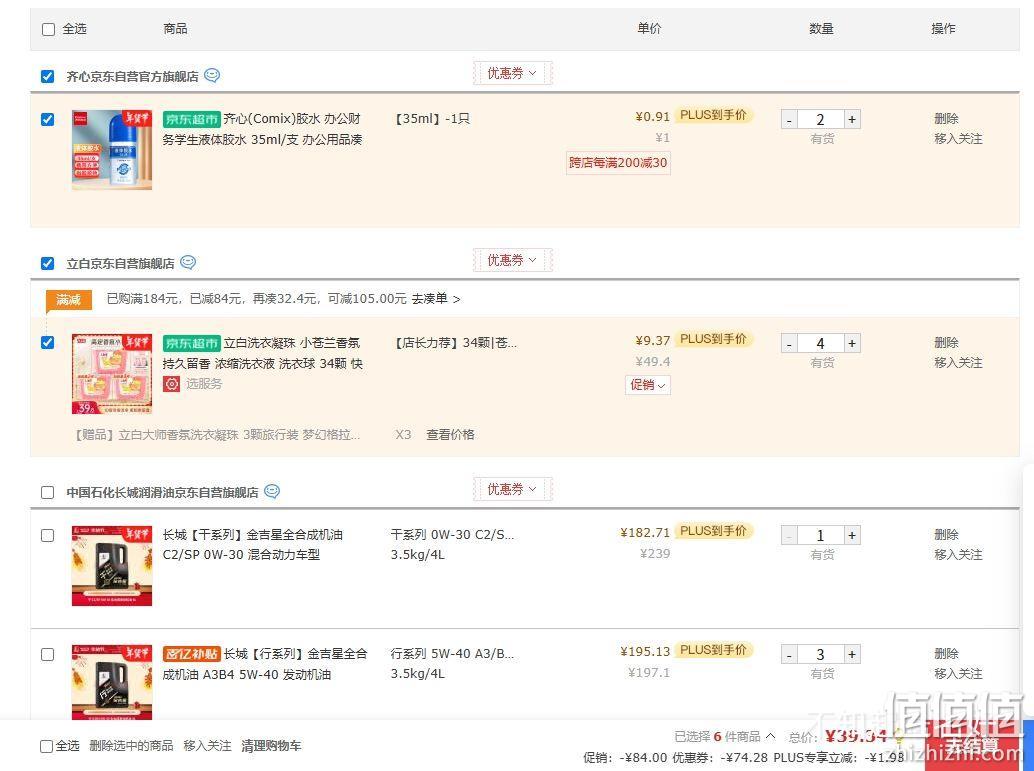This screenshot has width=1034, height=771.
Task: Open chat with 中国石化长城润滑油 store customer service
Action: [x=272, y=491]
